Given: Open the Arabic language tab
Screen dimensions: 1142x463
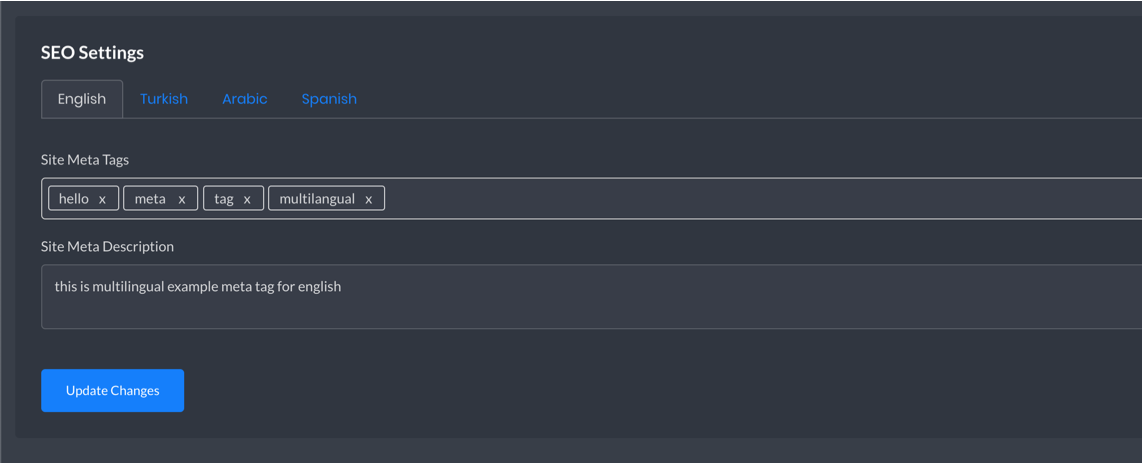Looking at the screenshot, I should point(245,99).
